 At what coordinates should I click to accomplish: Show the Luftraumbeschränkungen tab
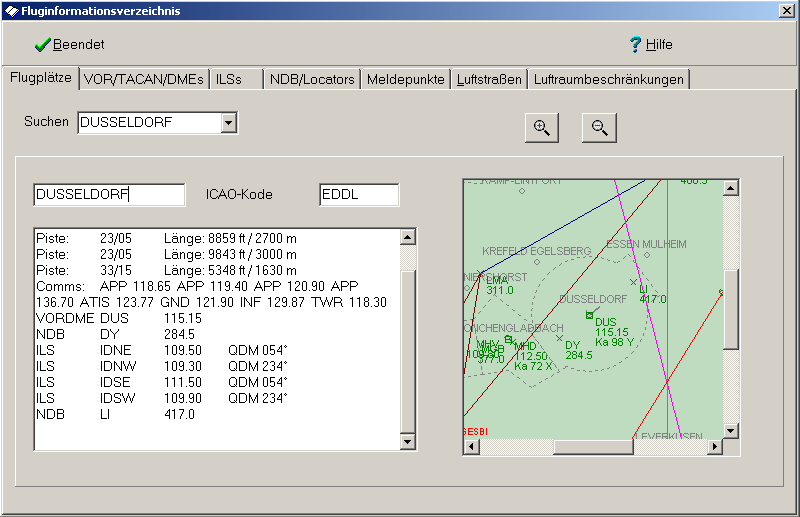[609, 80]
